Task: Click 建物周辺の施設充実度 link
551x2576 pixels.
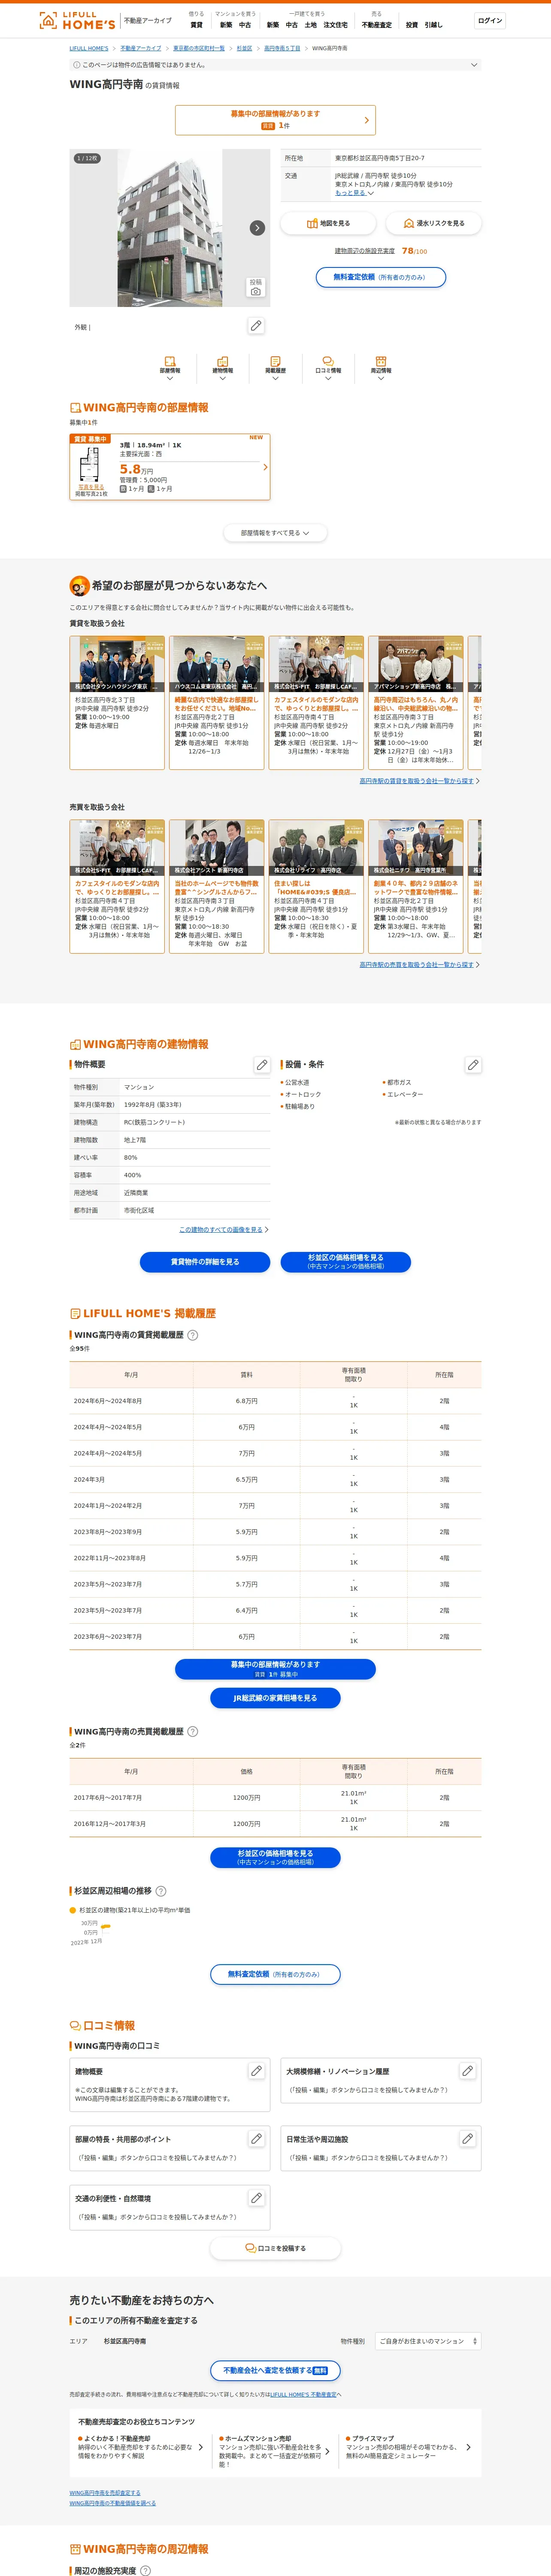Action: pos(366,251)
